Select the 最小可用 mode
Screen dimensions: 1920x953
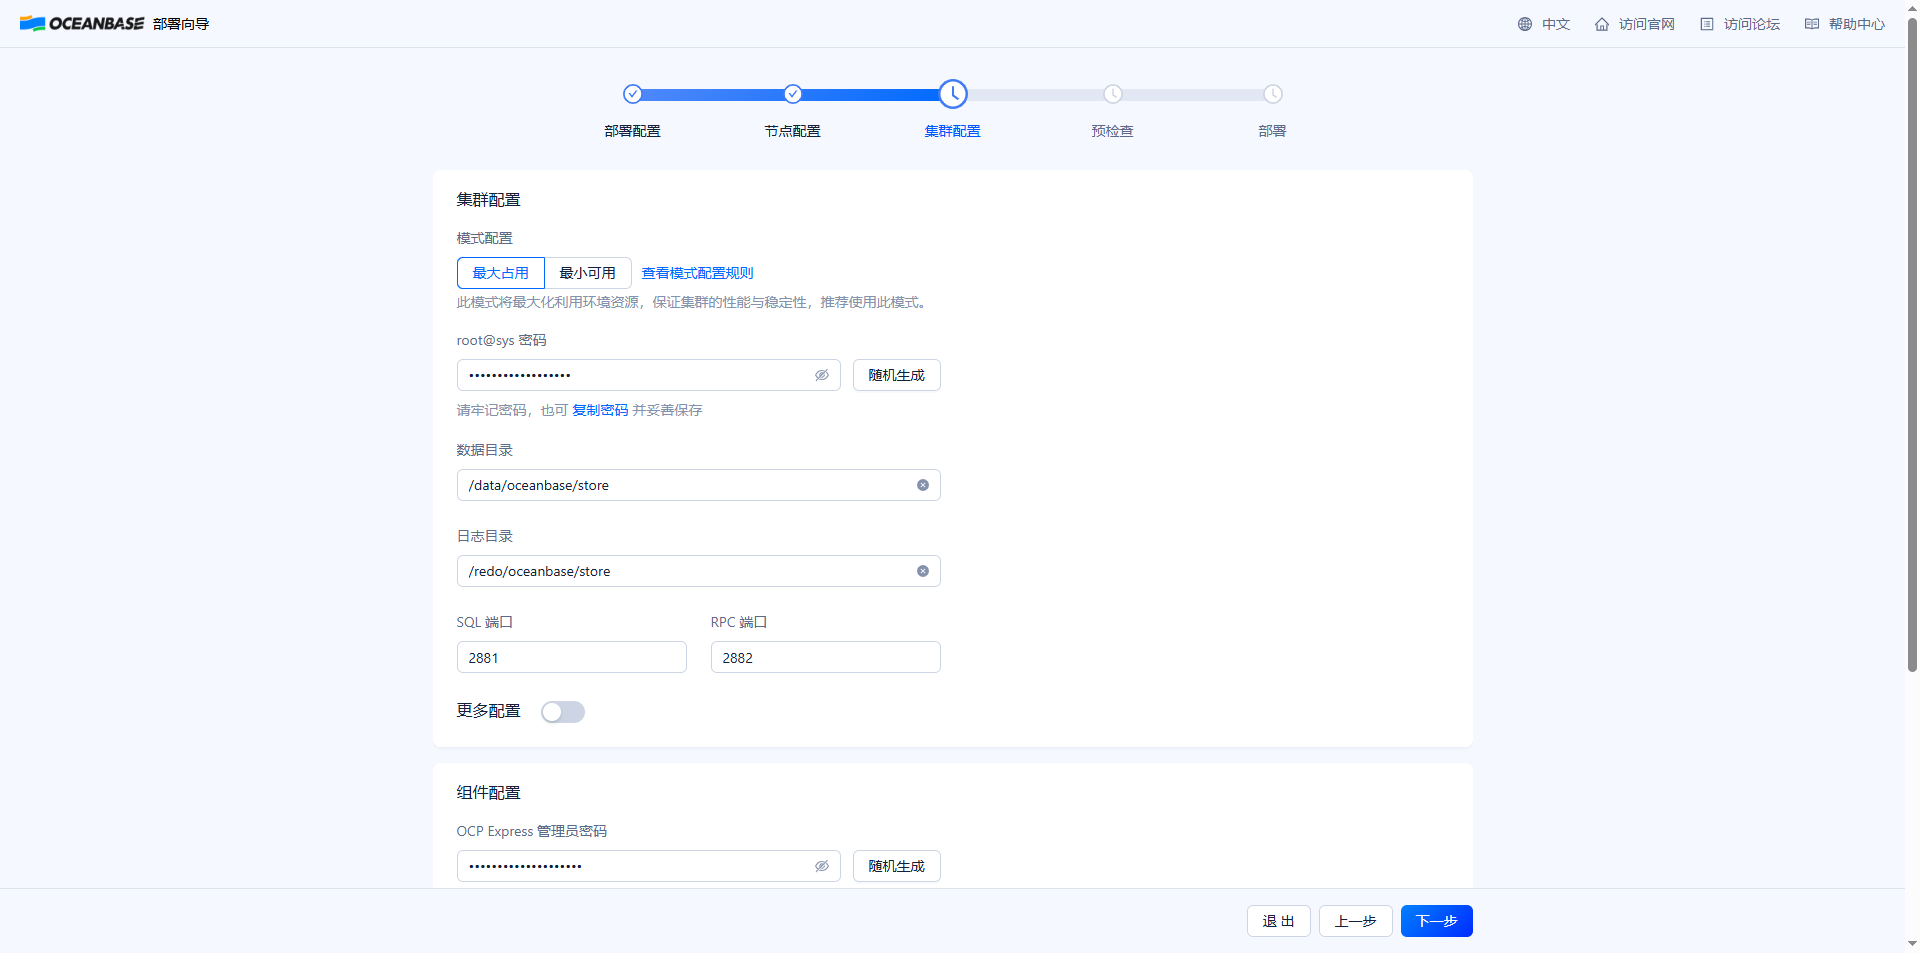click(588, 273)
